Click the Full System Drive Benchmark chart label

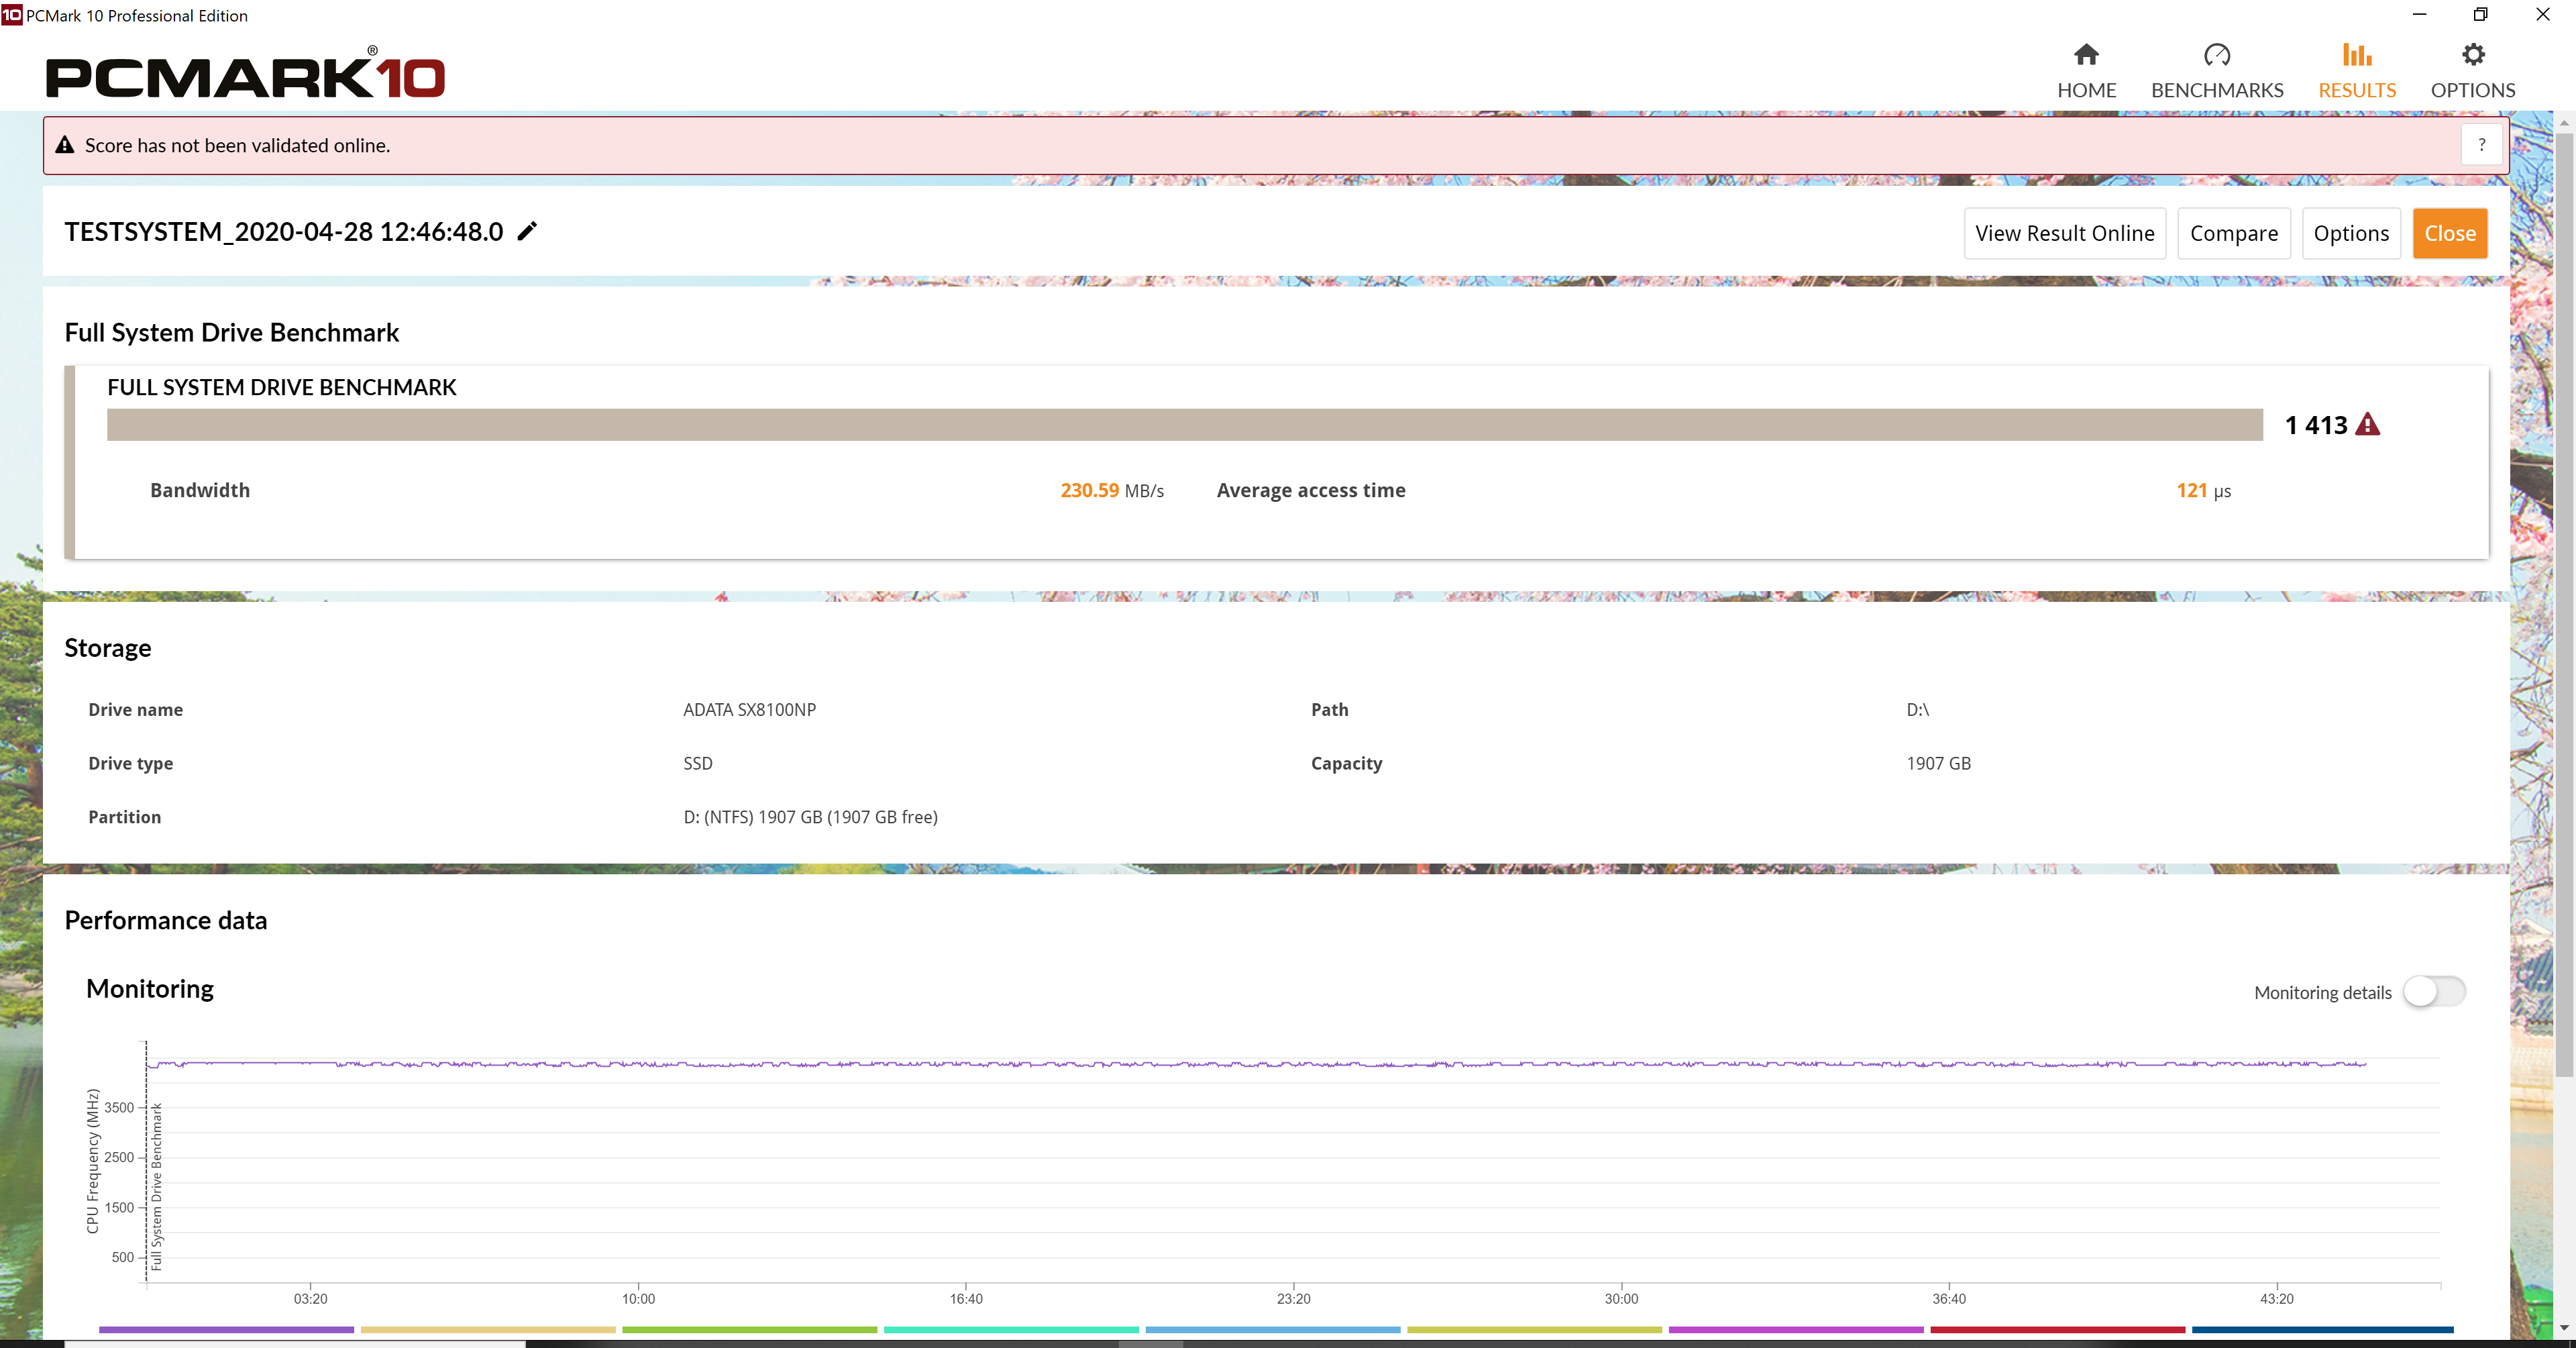(156, 1186)
